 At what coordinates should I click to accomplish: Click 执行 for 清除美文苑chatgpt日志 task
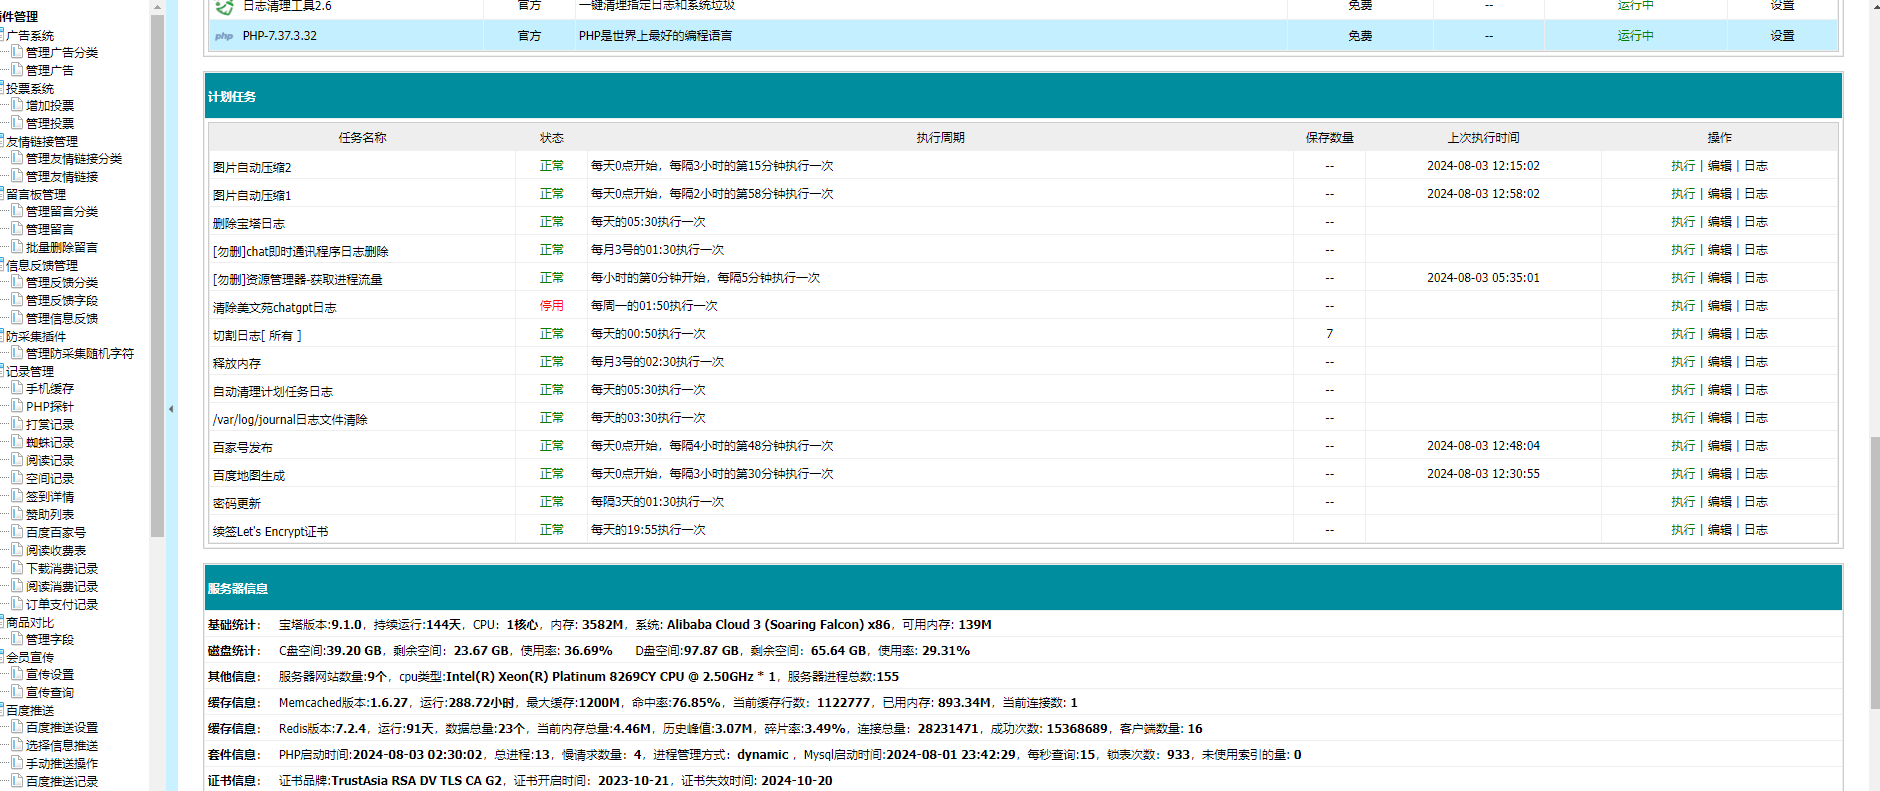[1683, 306]
